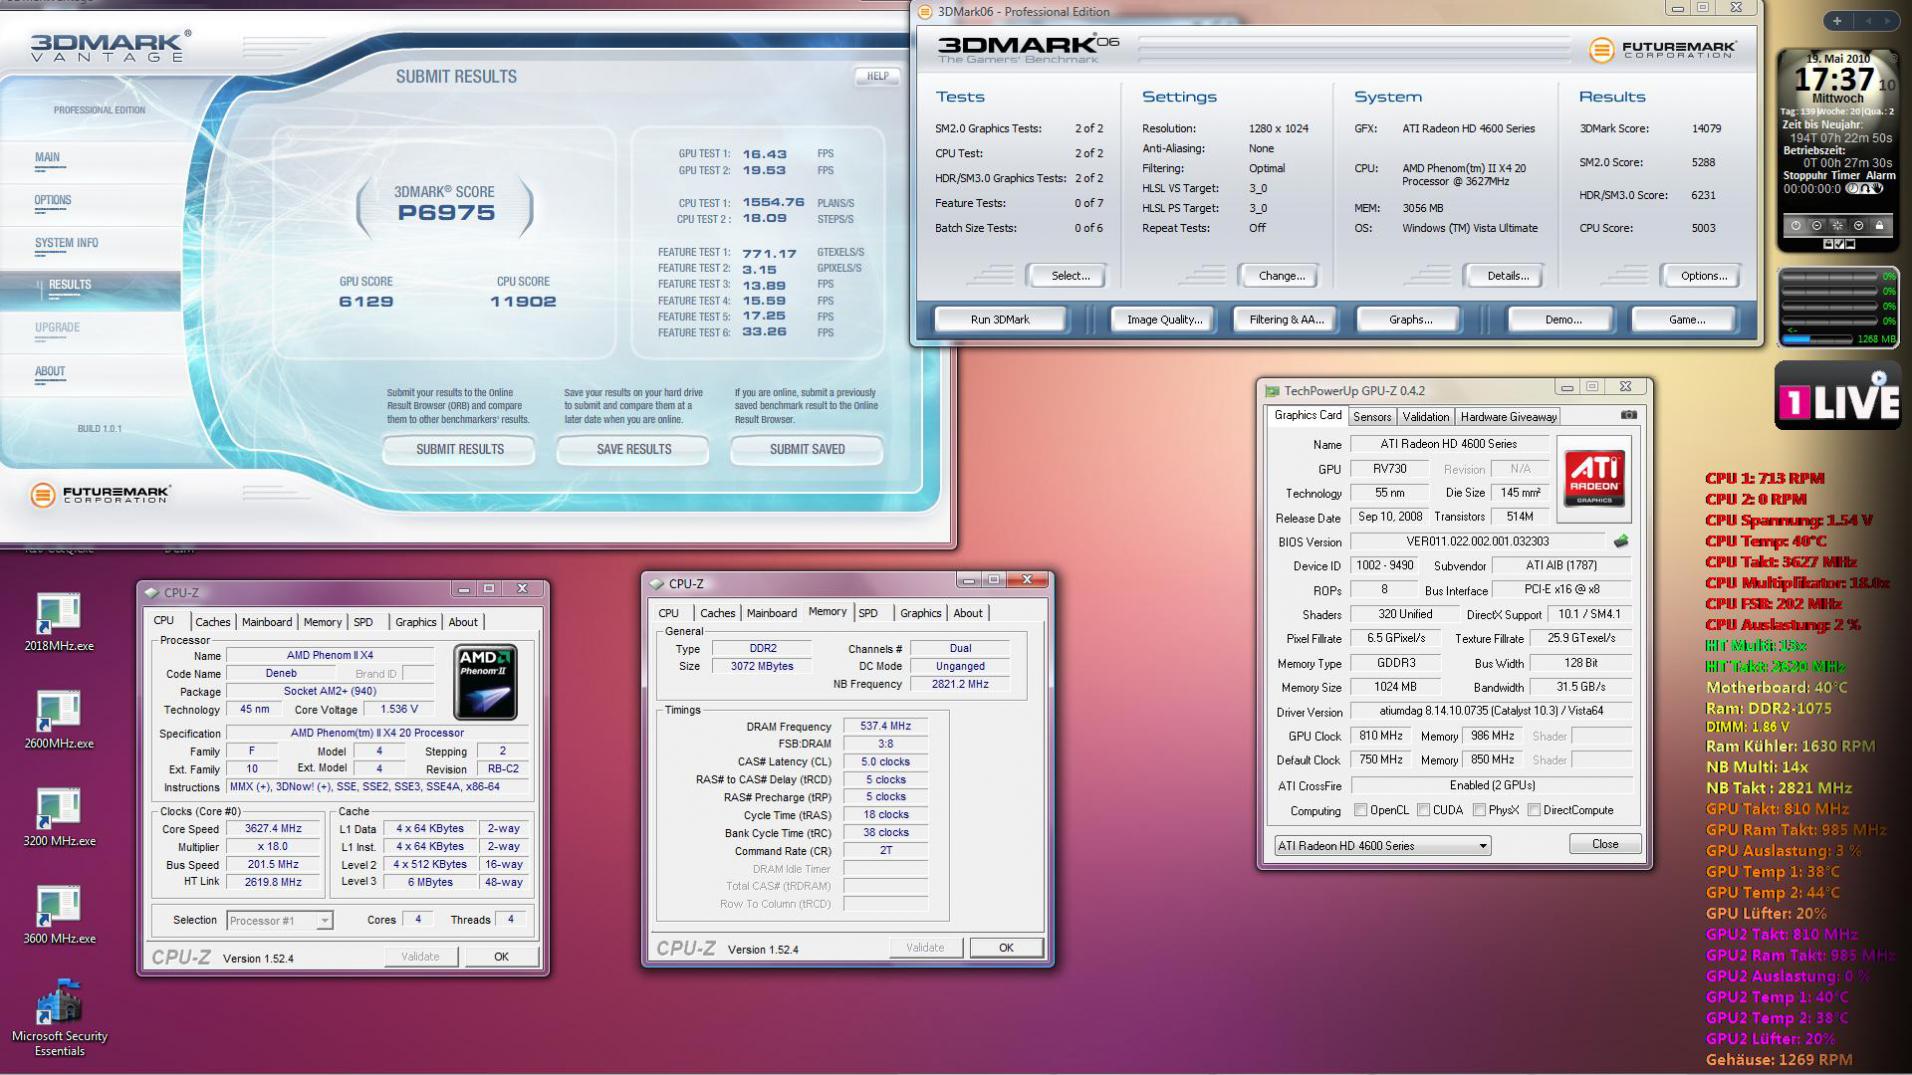The width and height of the screenshot is (1912, 1075).
Task: Click the CPU-Z title icon in the CPU window
Action: coord(152,592)
